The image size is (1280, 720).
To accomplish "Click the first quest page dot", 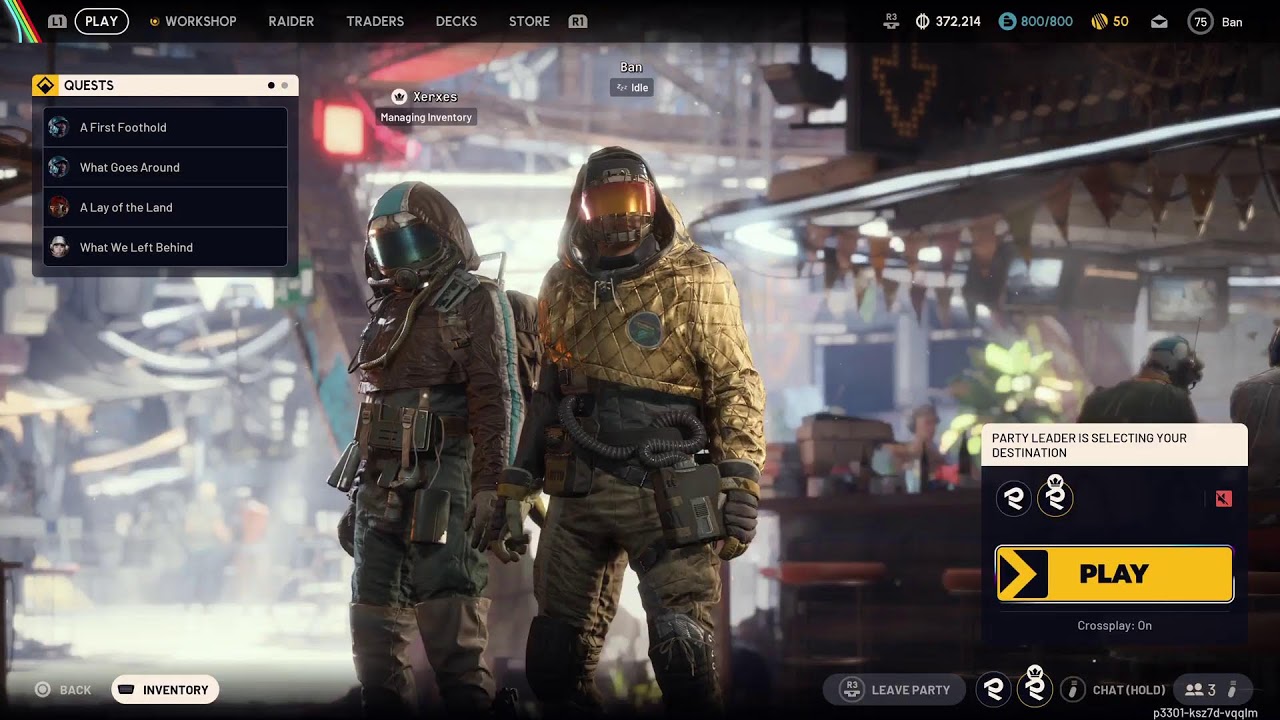I will (271, 86).
